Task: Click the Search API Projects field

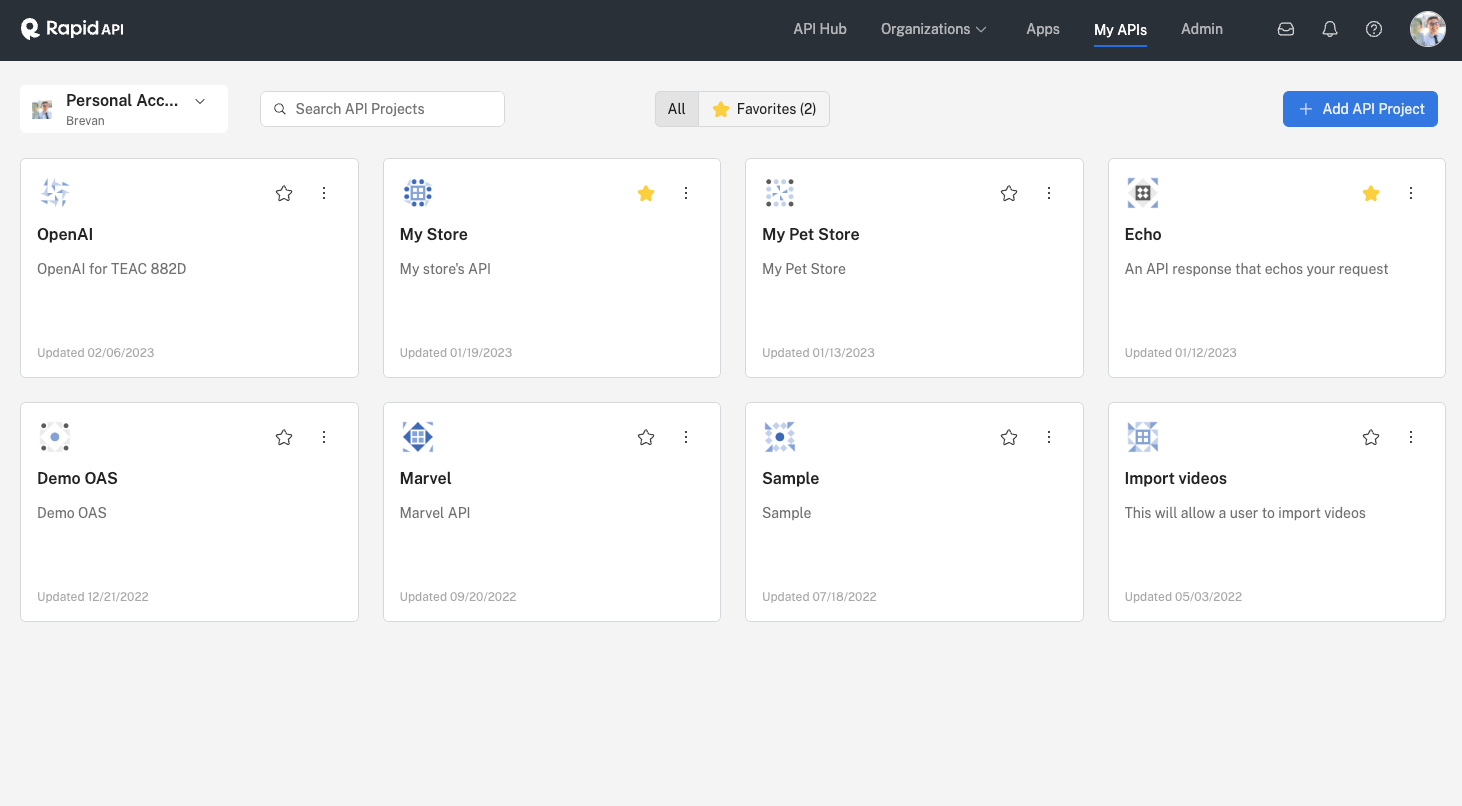Action: (382, 108)
